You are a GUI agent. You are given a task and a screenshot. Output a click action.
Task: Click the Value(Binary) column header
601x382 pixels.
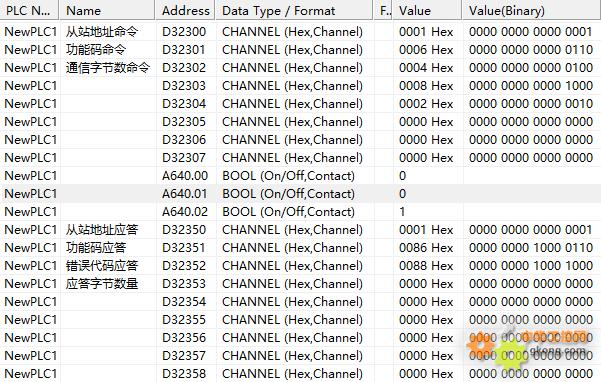click(x=531, y=10)
